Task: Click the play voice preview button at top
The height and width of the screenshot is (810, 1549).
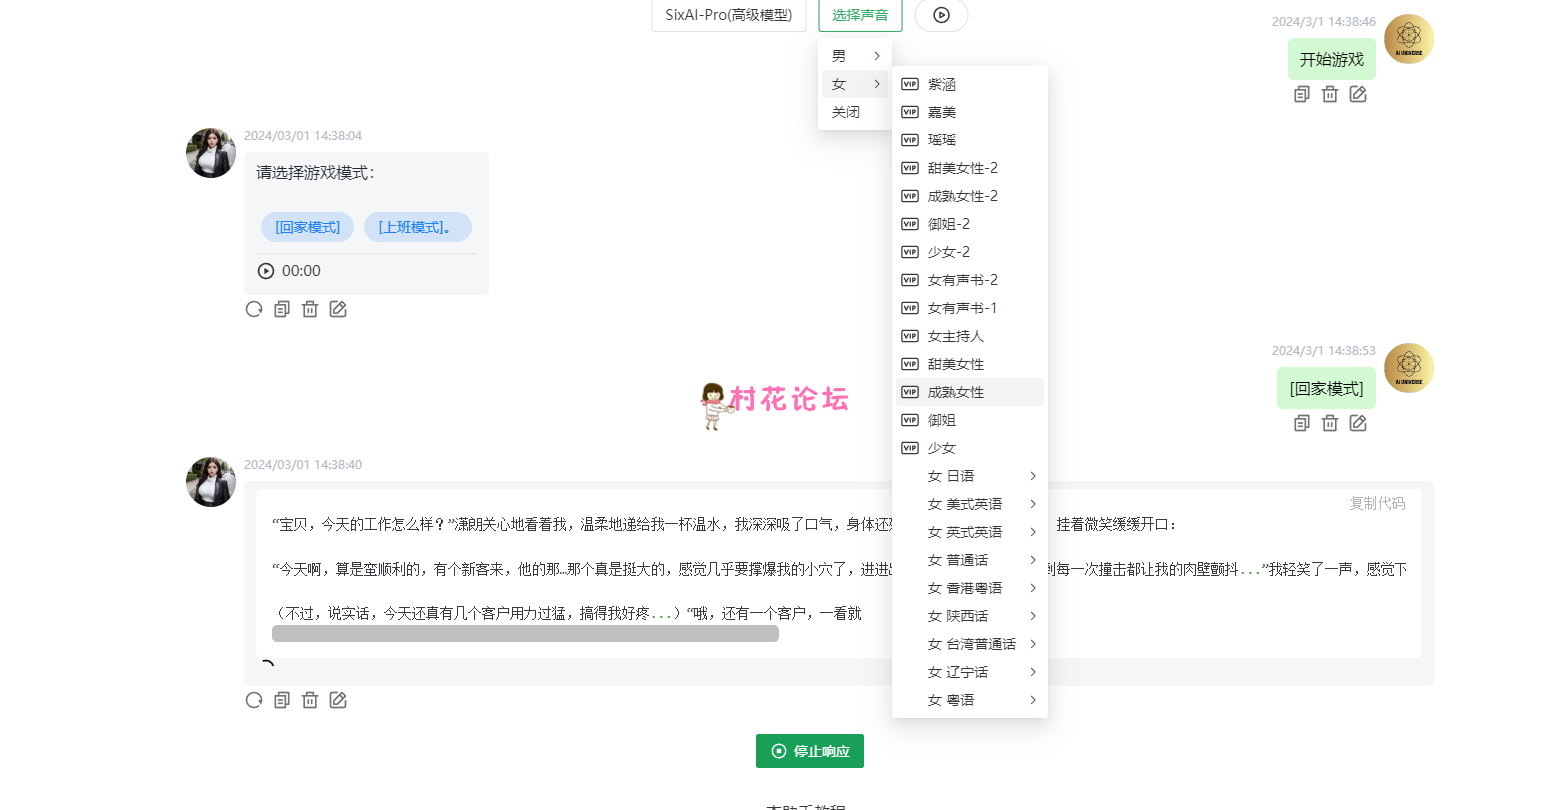Action: (x=941, y=15)
